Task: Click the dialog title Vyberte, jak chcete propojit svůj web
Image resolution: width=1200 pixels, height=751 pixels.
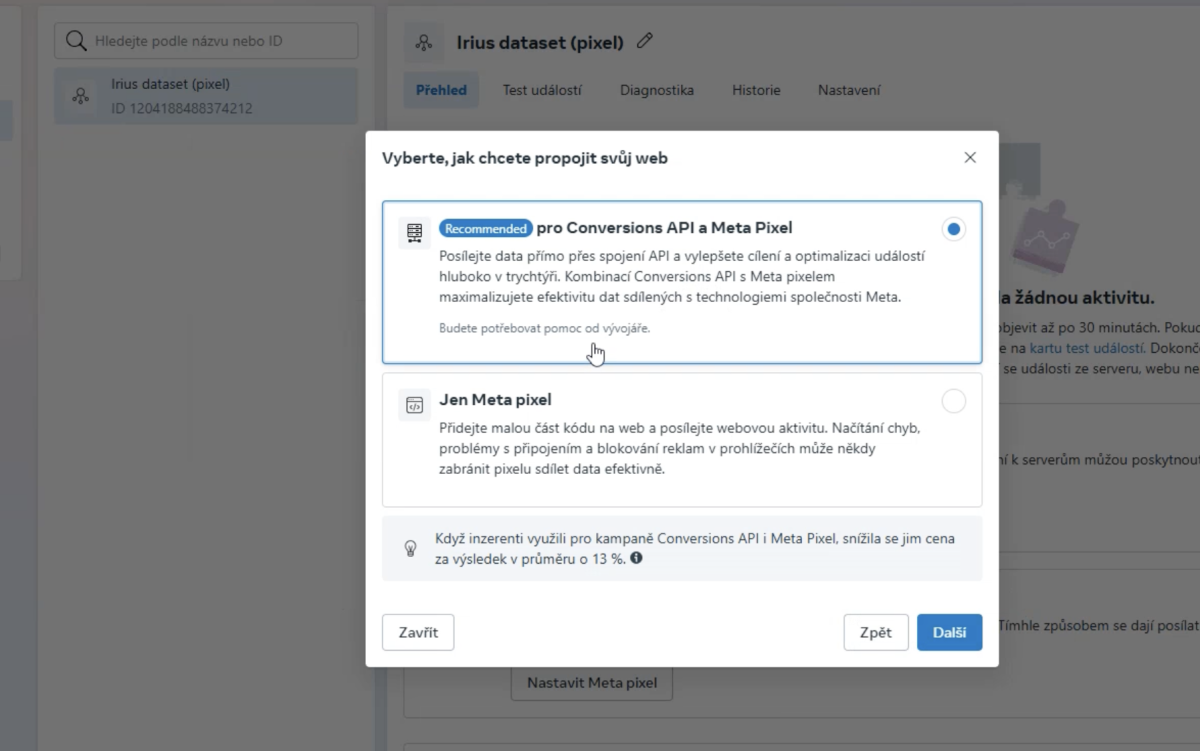Action: click(525, 158)
